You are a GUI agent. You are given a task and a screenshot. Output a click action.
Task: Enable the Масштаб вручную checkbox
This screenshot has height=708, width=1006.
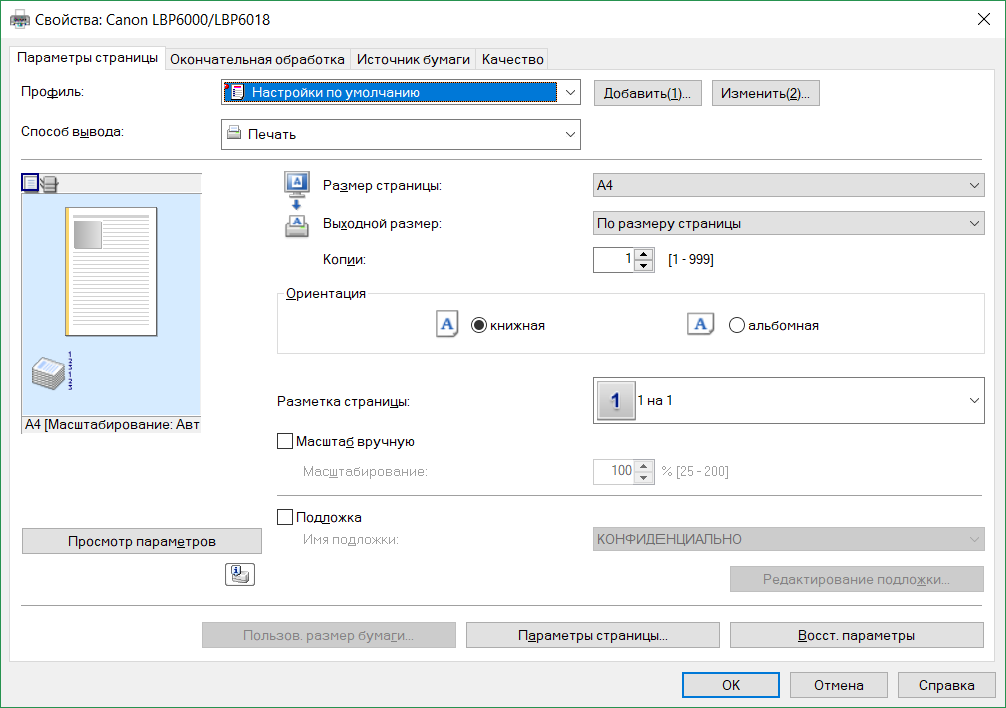point(285,441)
